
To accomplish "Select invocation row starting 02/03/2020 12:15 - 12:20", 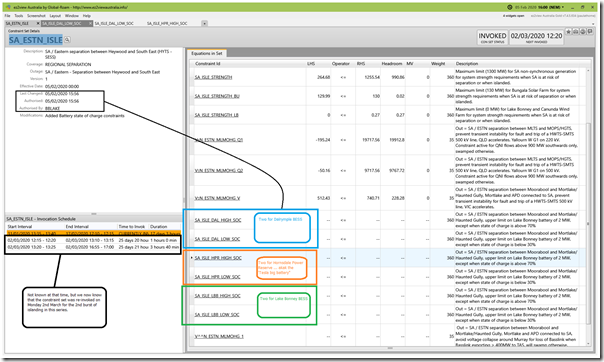I will tap(93, 240).
